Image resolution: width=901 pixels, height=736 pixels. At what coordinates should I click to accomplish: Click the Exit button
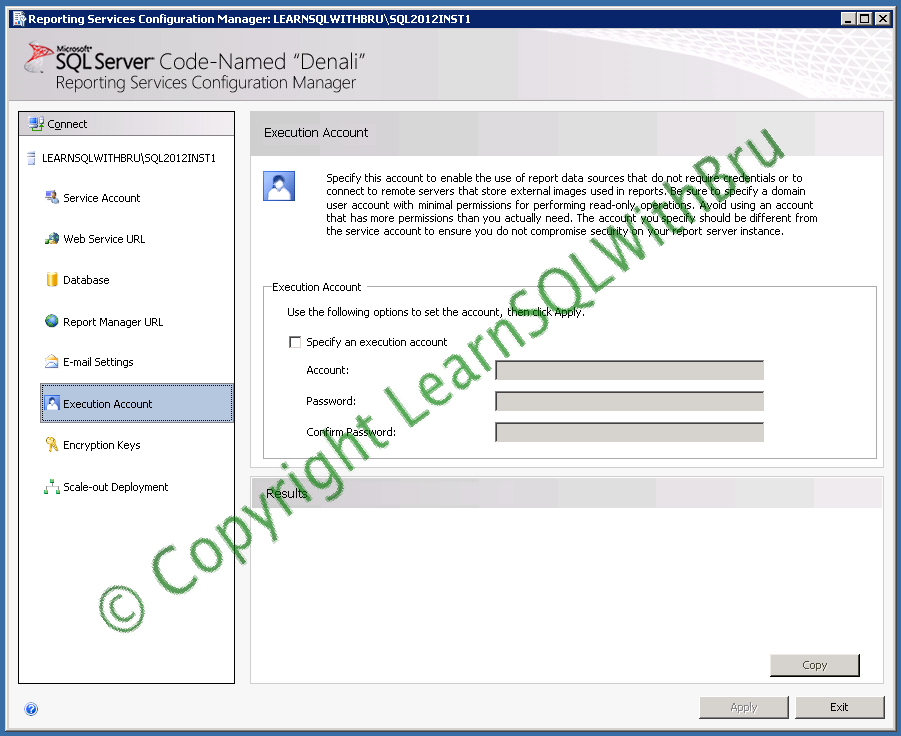[840, 707]
